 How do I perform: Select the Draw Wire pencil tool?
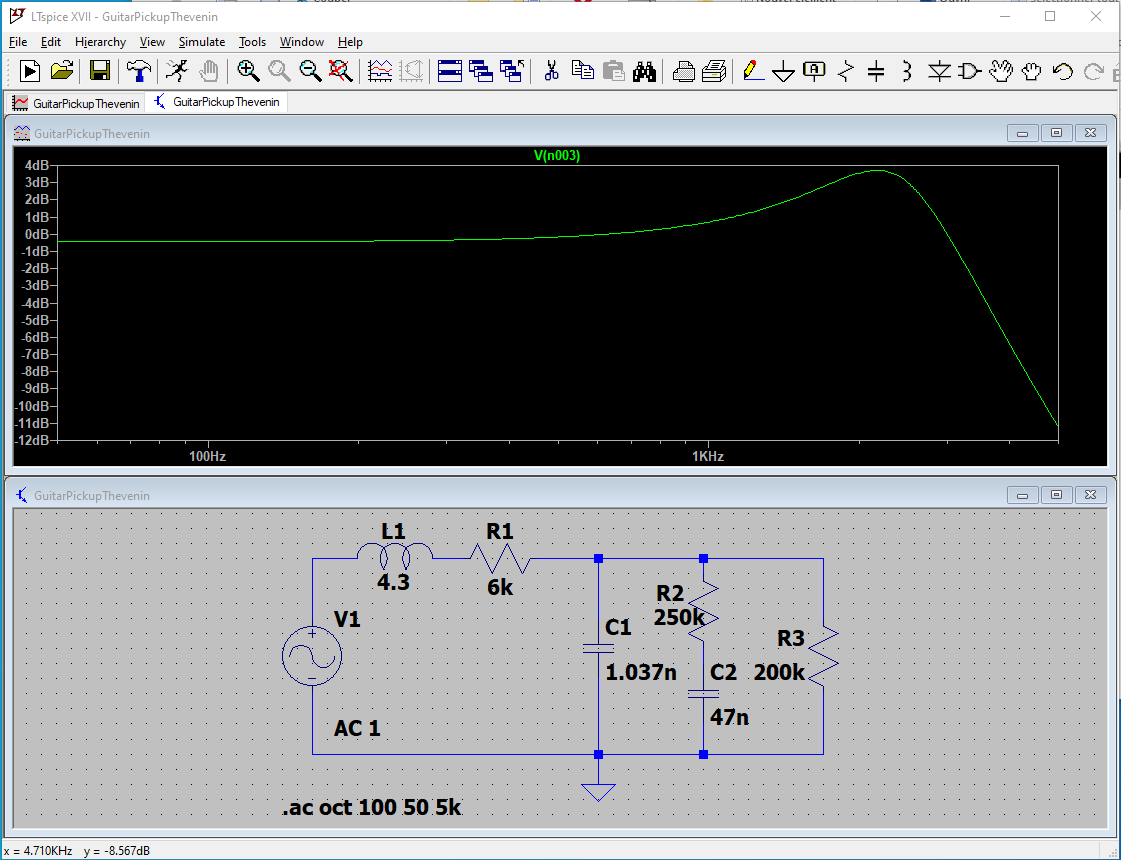pos(751,71)
